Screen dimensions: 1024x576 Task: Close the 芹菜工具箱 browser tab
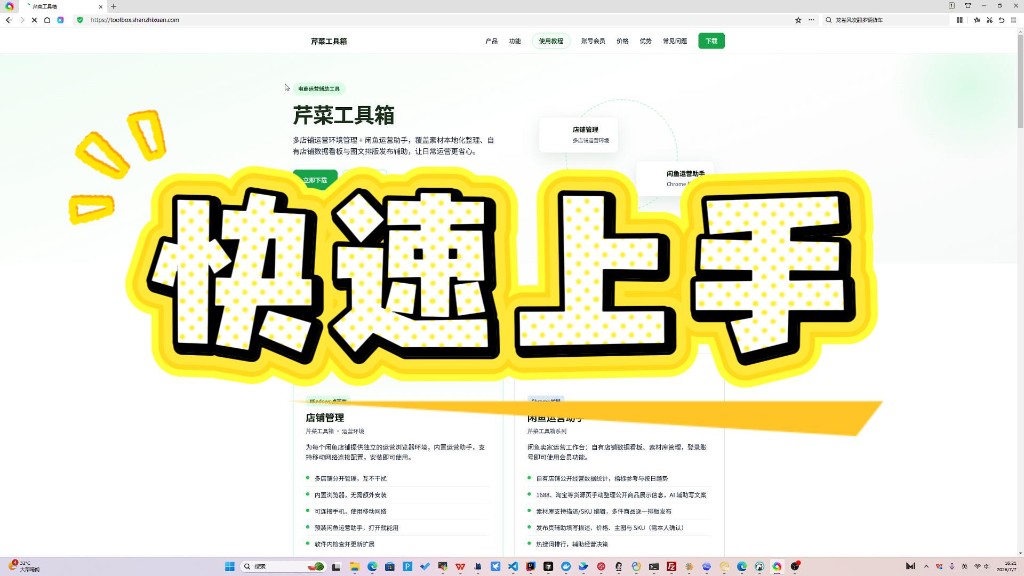(101, 6)
